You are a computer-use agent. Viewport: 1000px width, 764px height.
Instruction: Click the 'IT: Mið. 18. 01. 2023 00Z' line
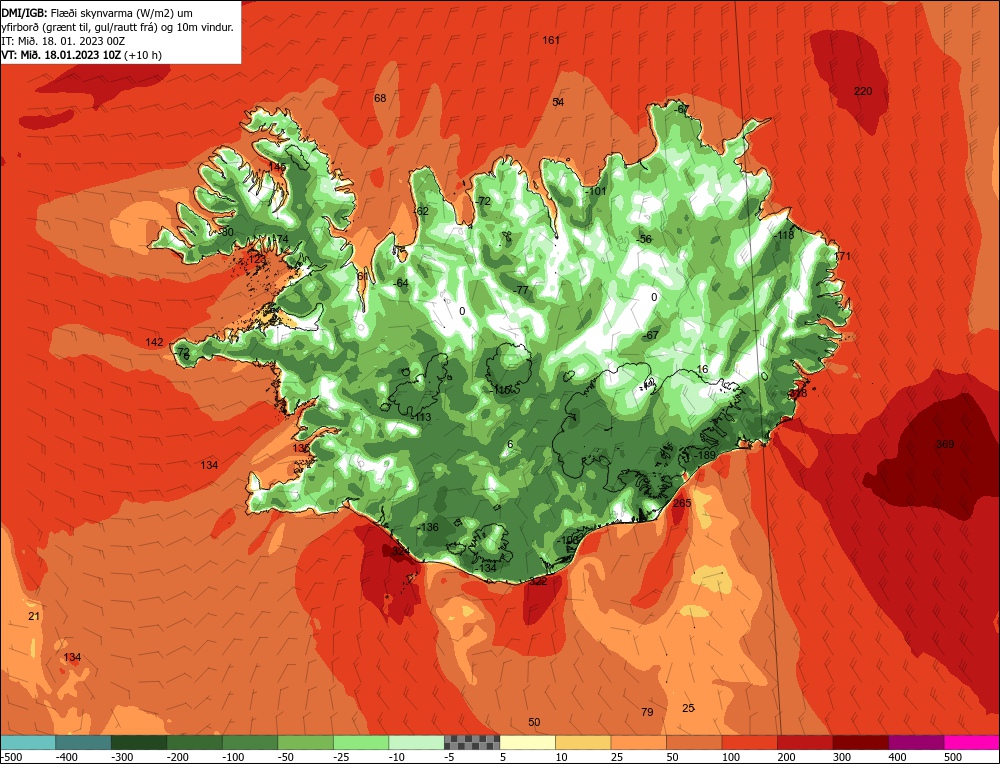coord(63,41)
